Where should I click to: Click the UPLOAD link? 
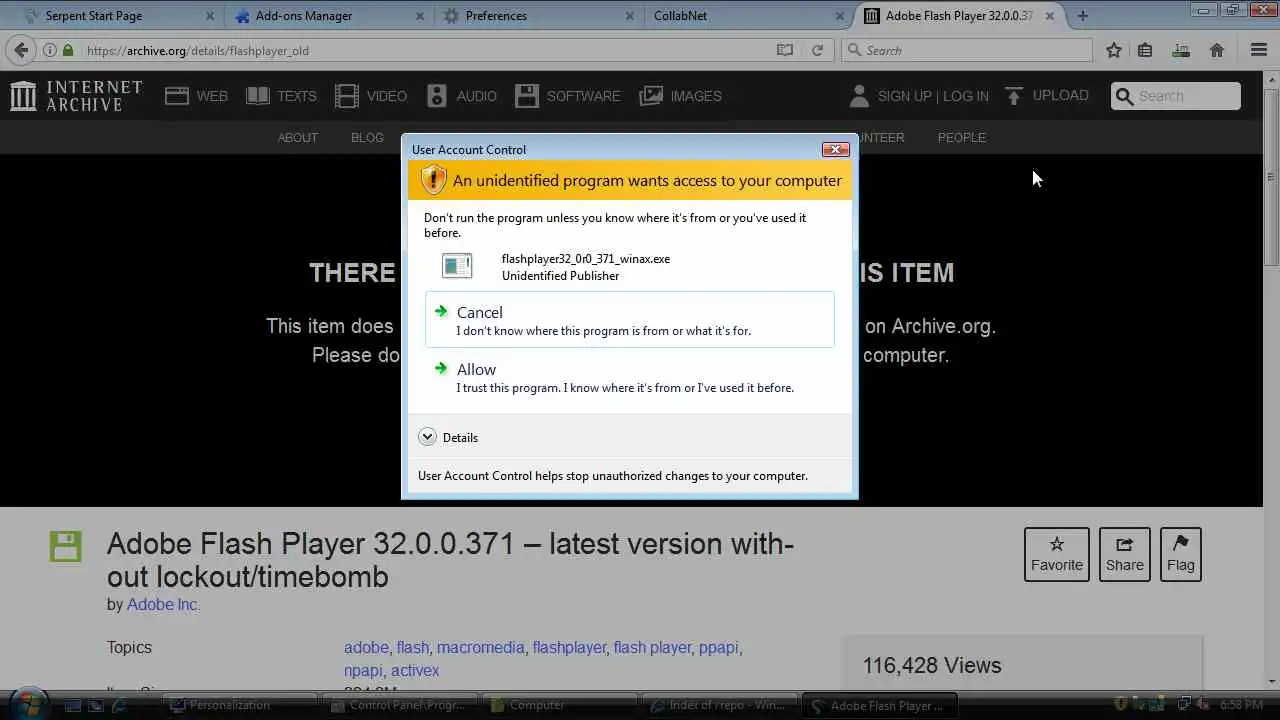point(1046,96)
